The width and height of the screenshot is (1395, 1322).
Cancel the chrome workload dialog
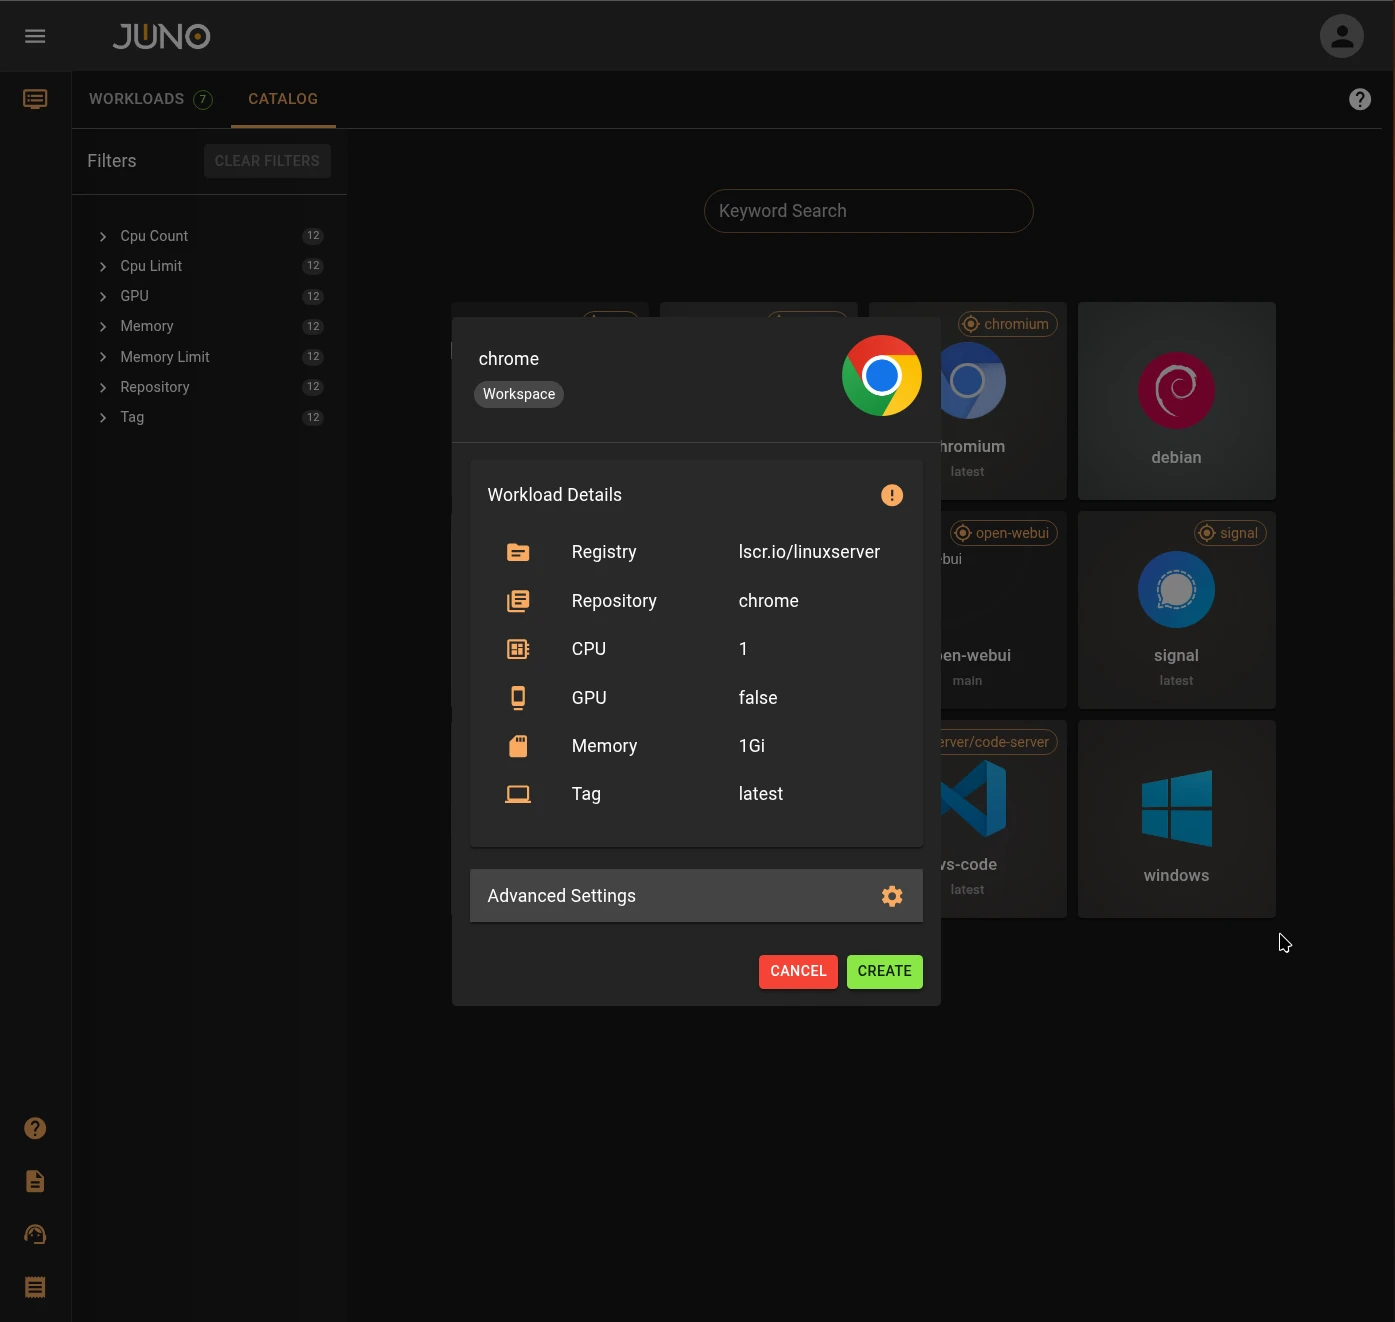pos(798,972)
